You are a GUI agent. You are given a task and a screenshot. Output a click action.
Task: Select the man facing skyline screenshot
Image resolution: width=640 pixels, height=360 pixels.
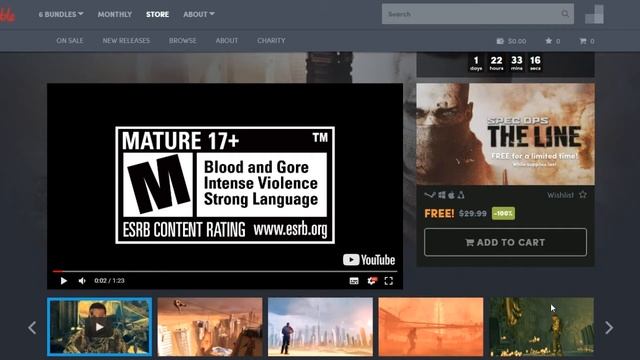[320, 327]
